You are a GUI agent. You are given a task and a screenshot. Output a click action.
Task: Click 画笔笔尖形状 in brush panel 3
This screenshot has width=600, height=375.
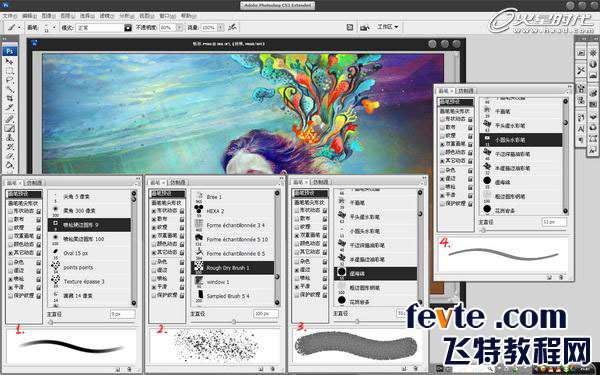click(310, 202)
